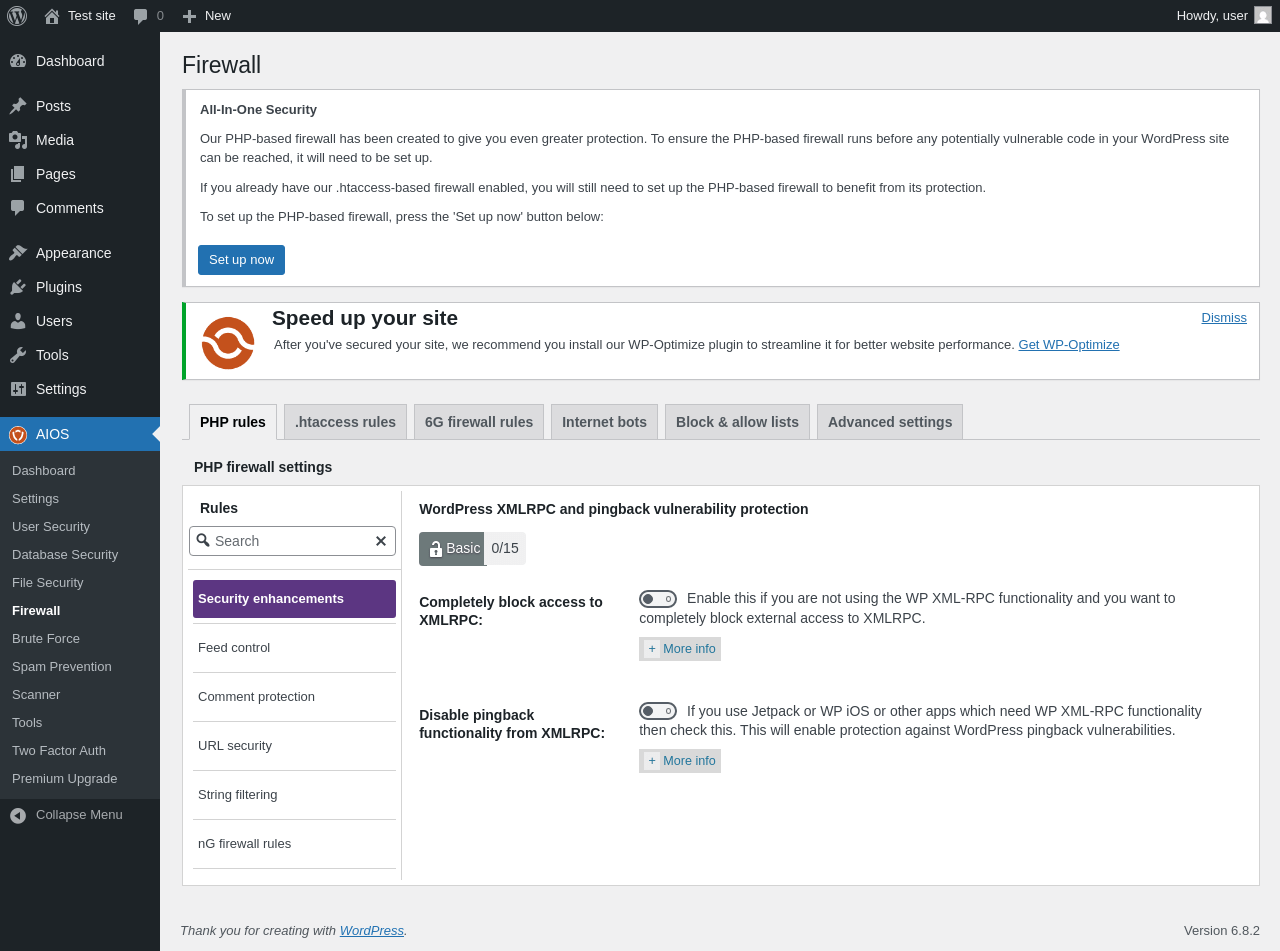This screenshot has height=951, width=1280.
Task: Toggle Disable pingback functionality from XMLRPC
Action: tap(658, 711)
